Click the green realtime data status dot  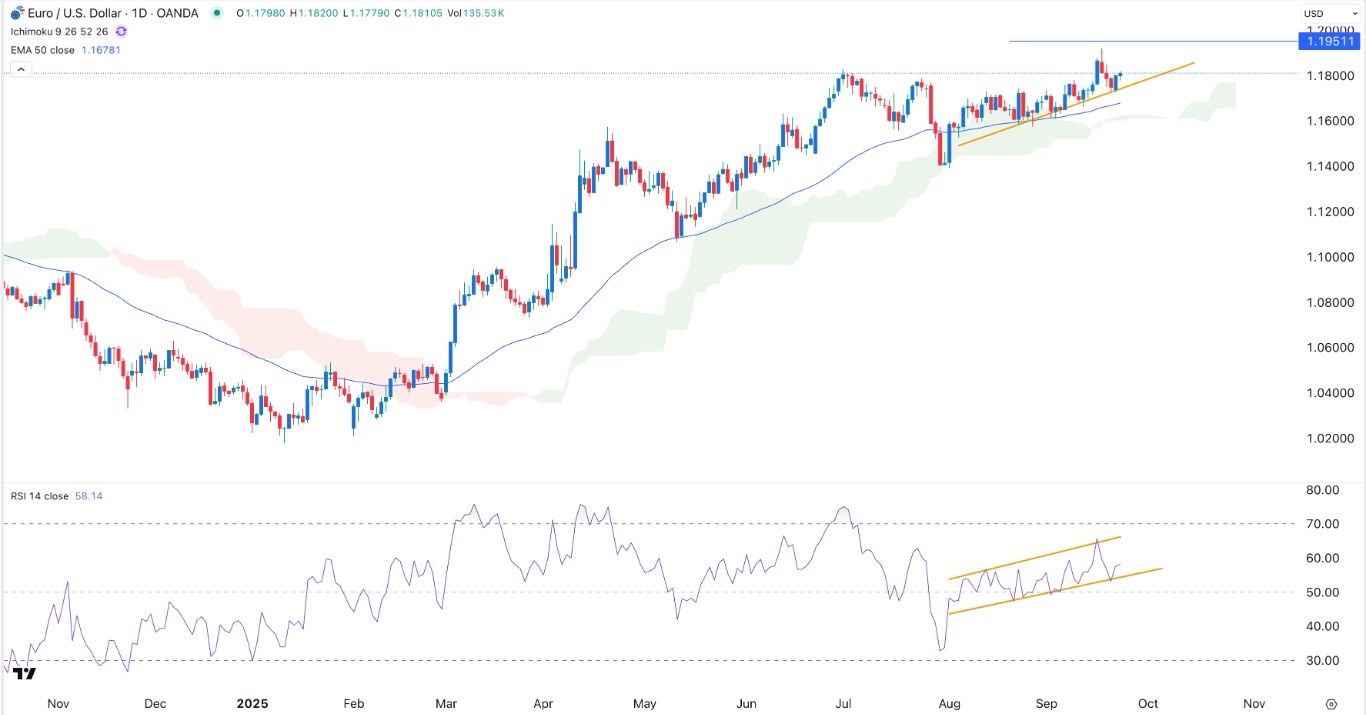[x=217, y=12]
